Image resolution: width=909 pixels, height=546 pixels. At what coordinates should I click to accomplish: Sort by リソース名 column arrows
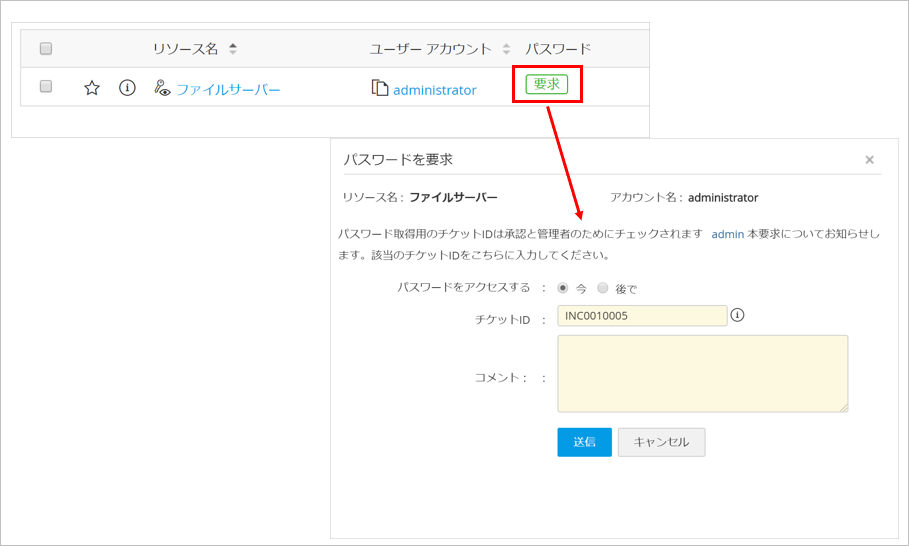click(232, 49)
